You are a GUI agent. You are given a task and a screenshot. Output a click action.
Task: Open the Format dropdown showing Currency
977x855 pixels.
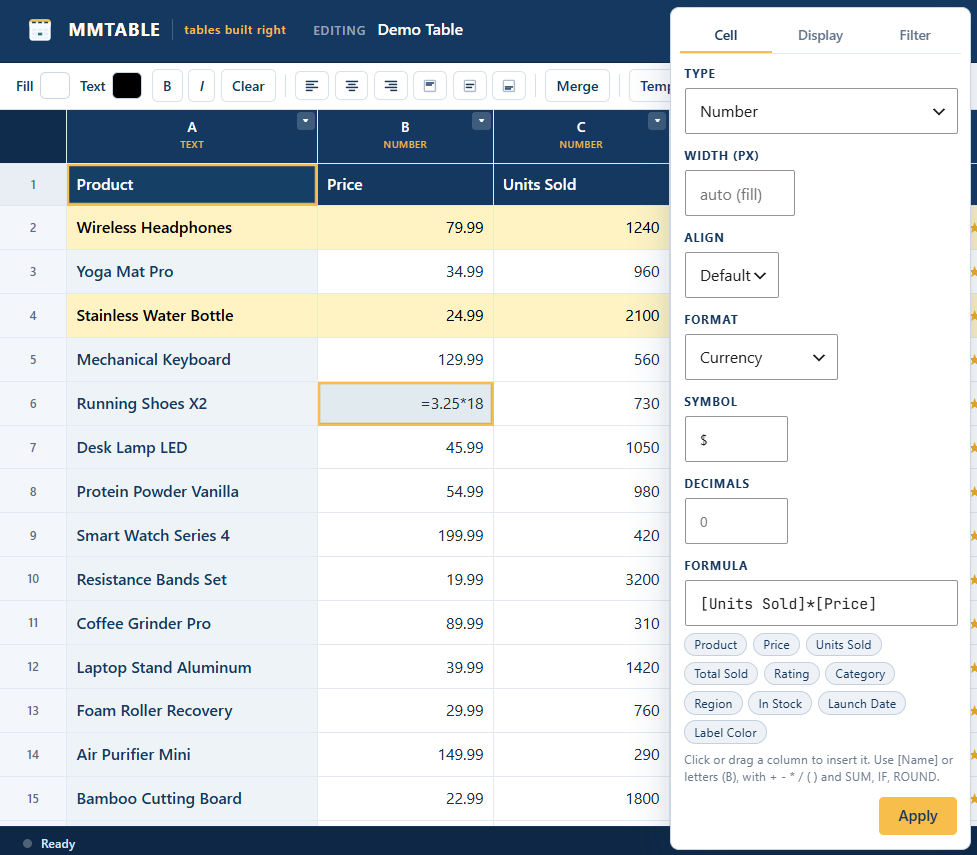pyautogui.click(x=761, y=357)
